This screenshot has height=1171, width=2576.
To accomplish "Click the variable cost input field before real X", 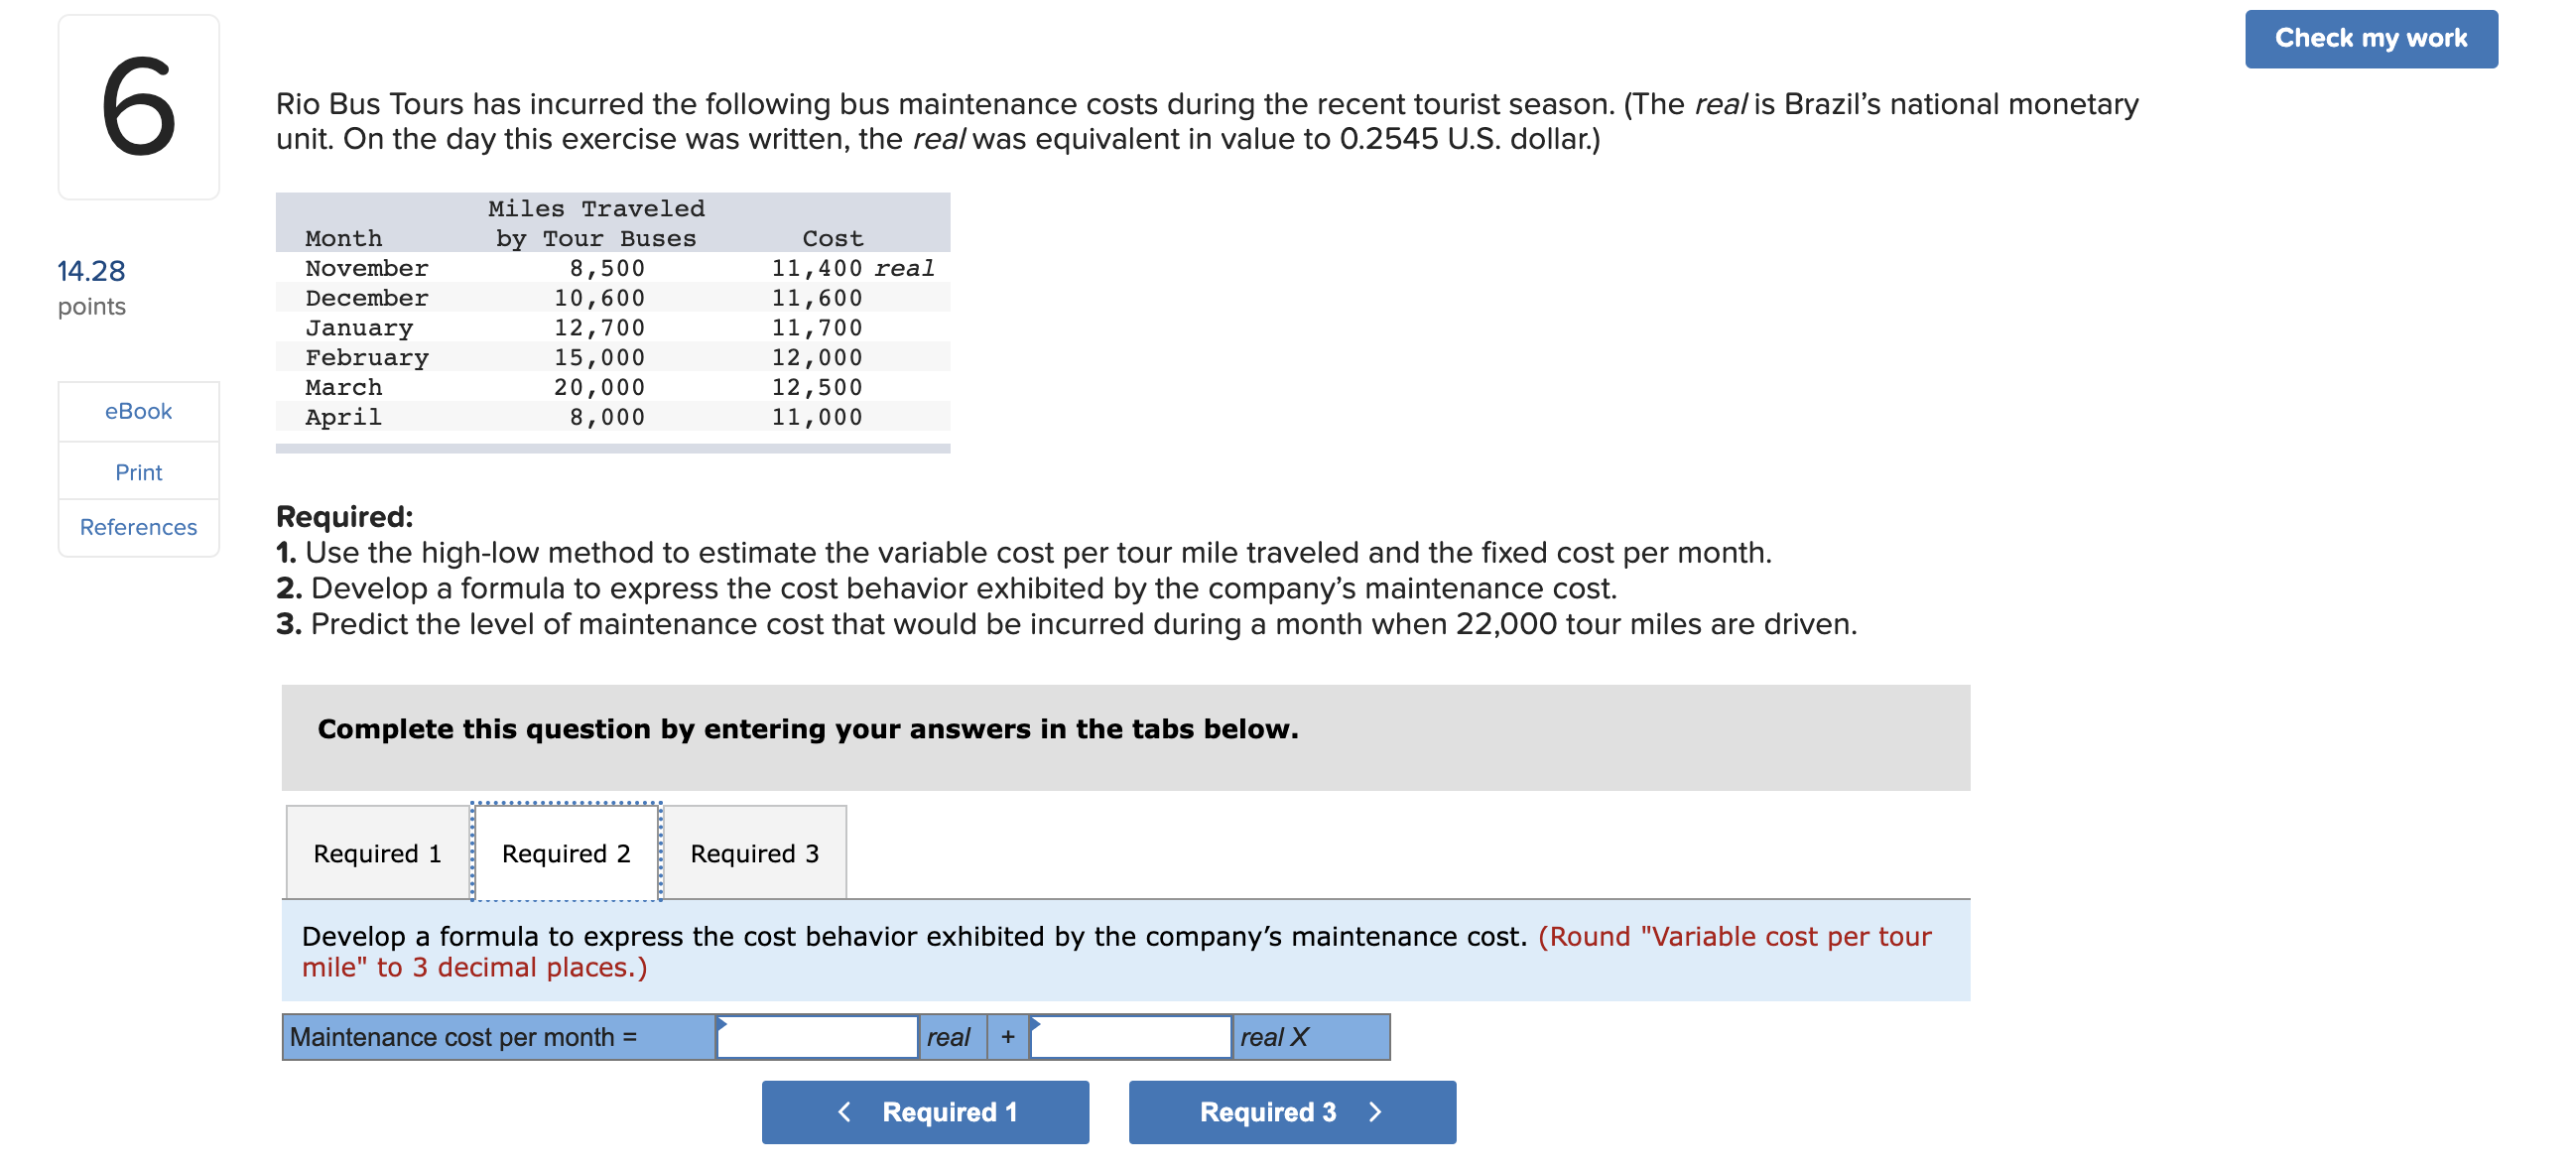I will [1130, 1036].
